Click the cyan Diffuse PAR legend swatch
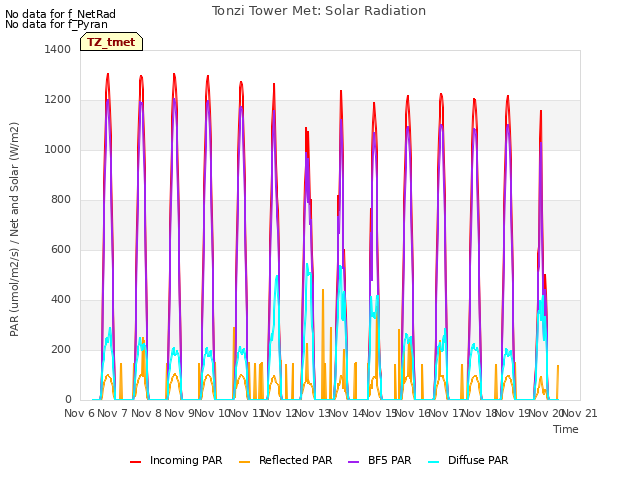The image size is (640, 480). [434, 462]
